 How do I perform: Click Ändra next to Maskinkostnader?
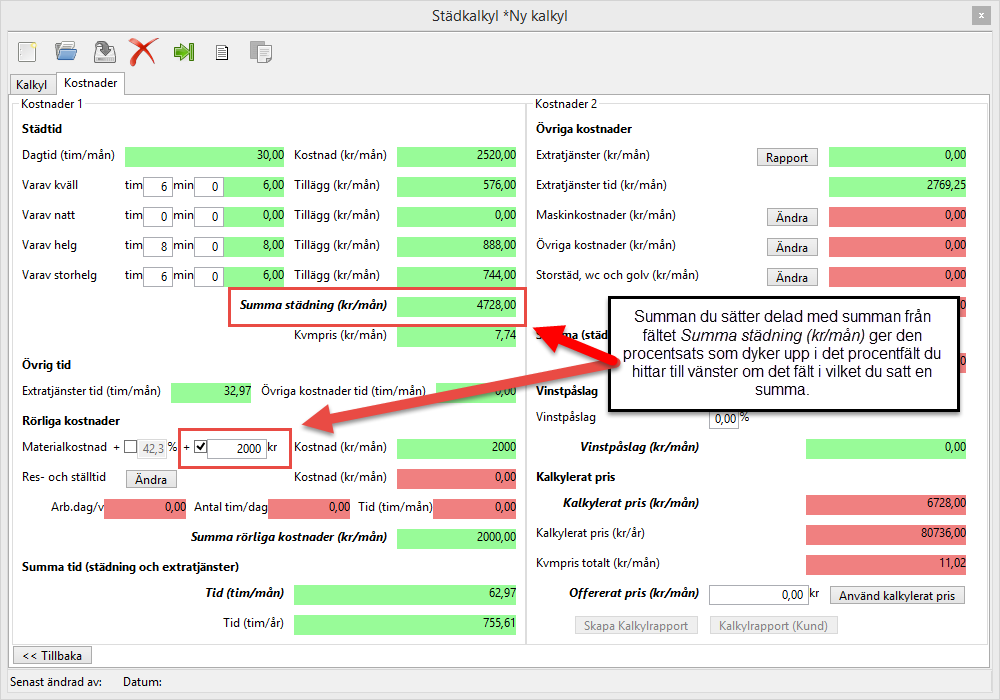(x=792, y=217)
